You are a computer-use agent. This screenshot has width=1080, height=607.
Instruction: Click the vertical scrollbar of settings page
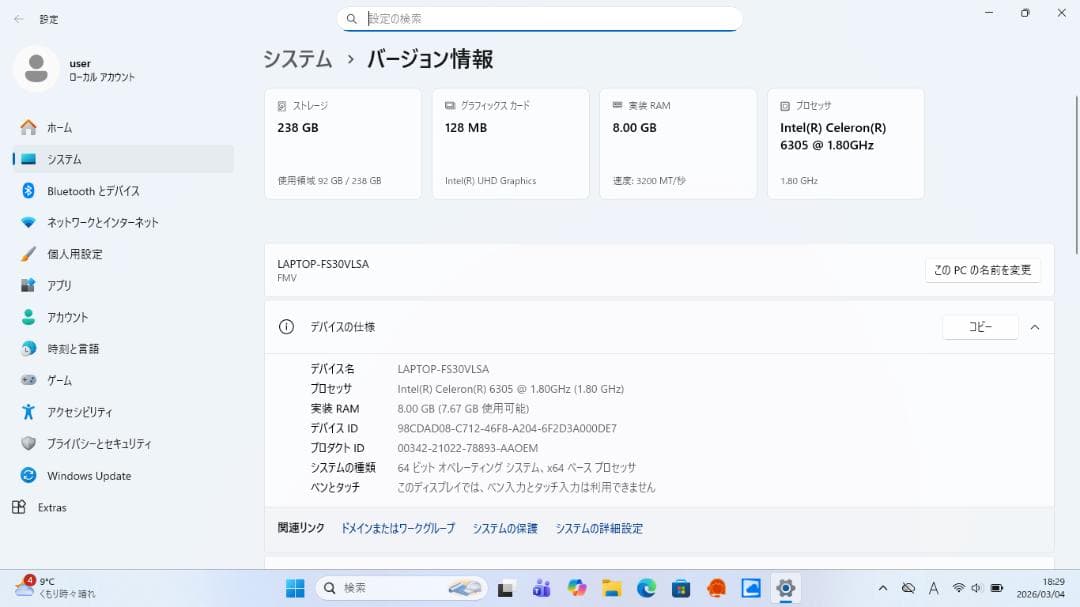(x=1076, y=175)
